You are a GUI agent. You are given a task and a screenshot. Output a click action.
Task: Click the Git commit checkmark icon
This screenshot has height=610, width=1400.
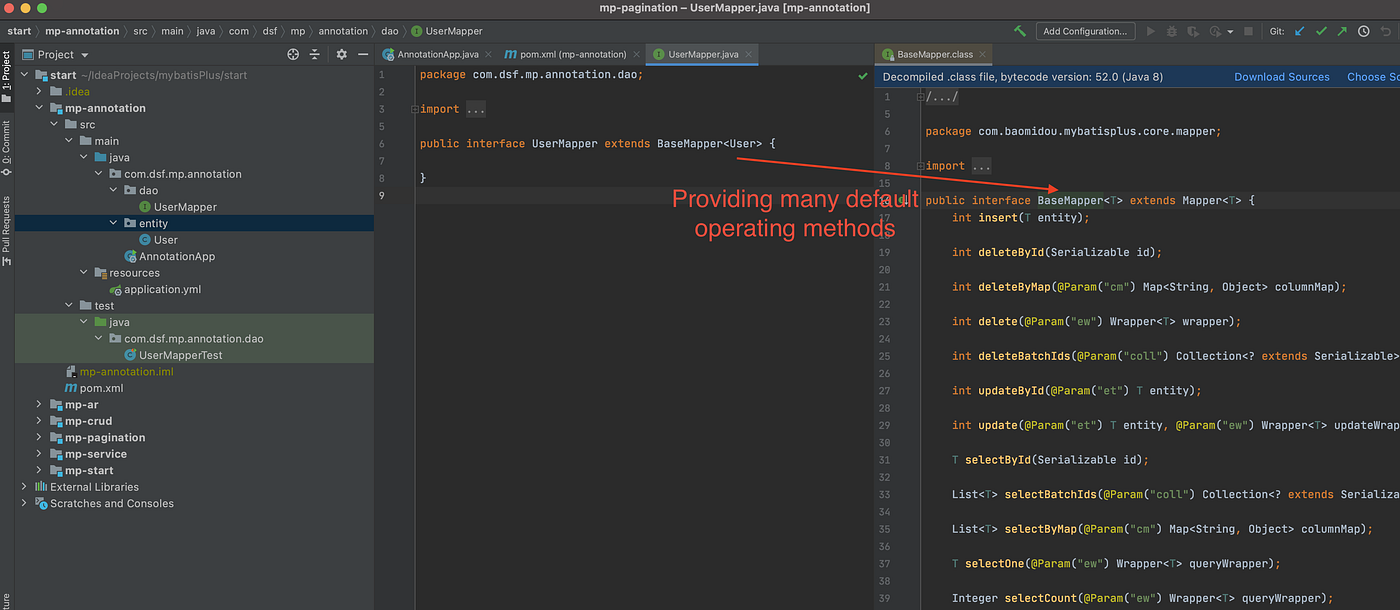(1321, 31)
